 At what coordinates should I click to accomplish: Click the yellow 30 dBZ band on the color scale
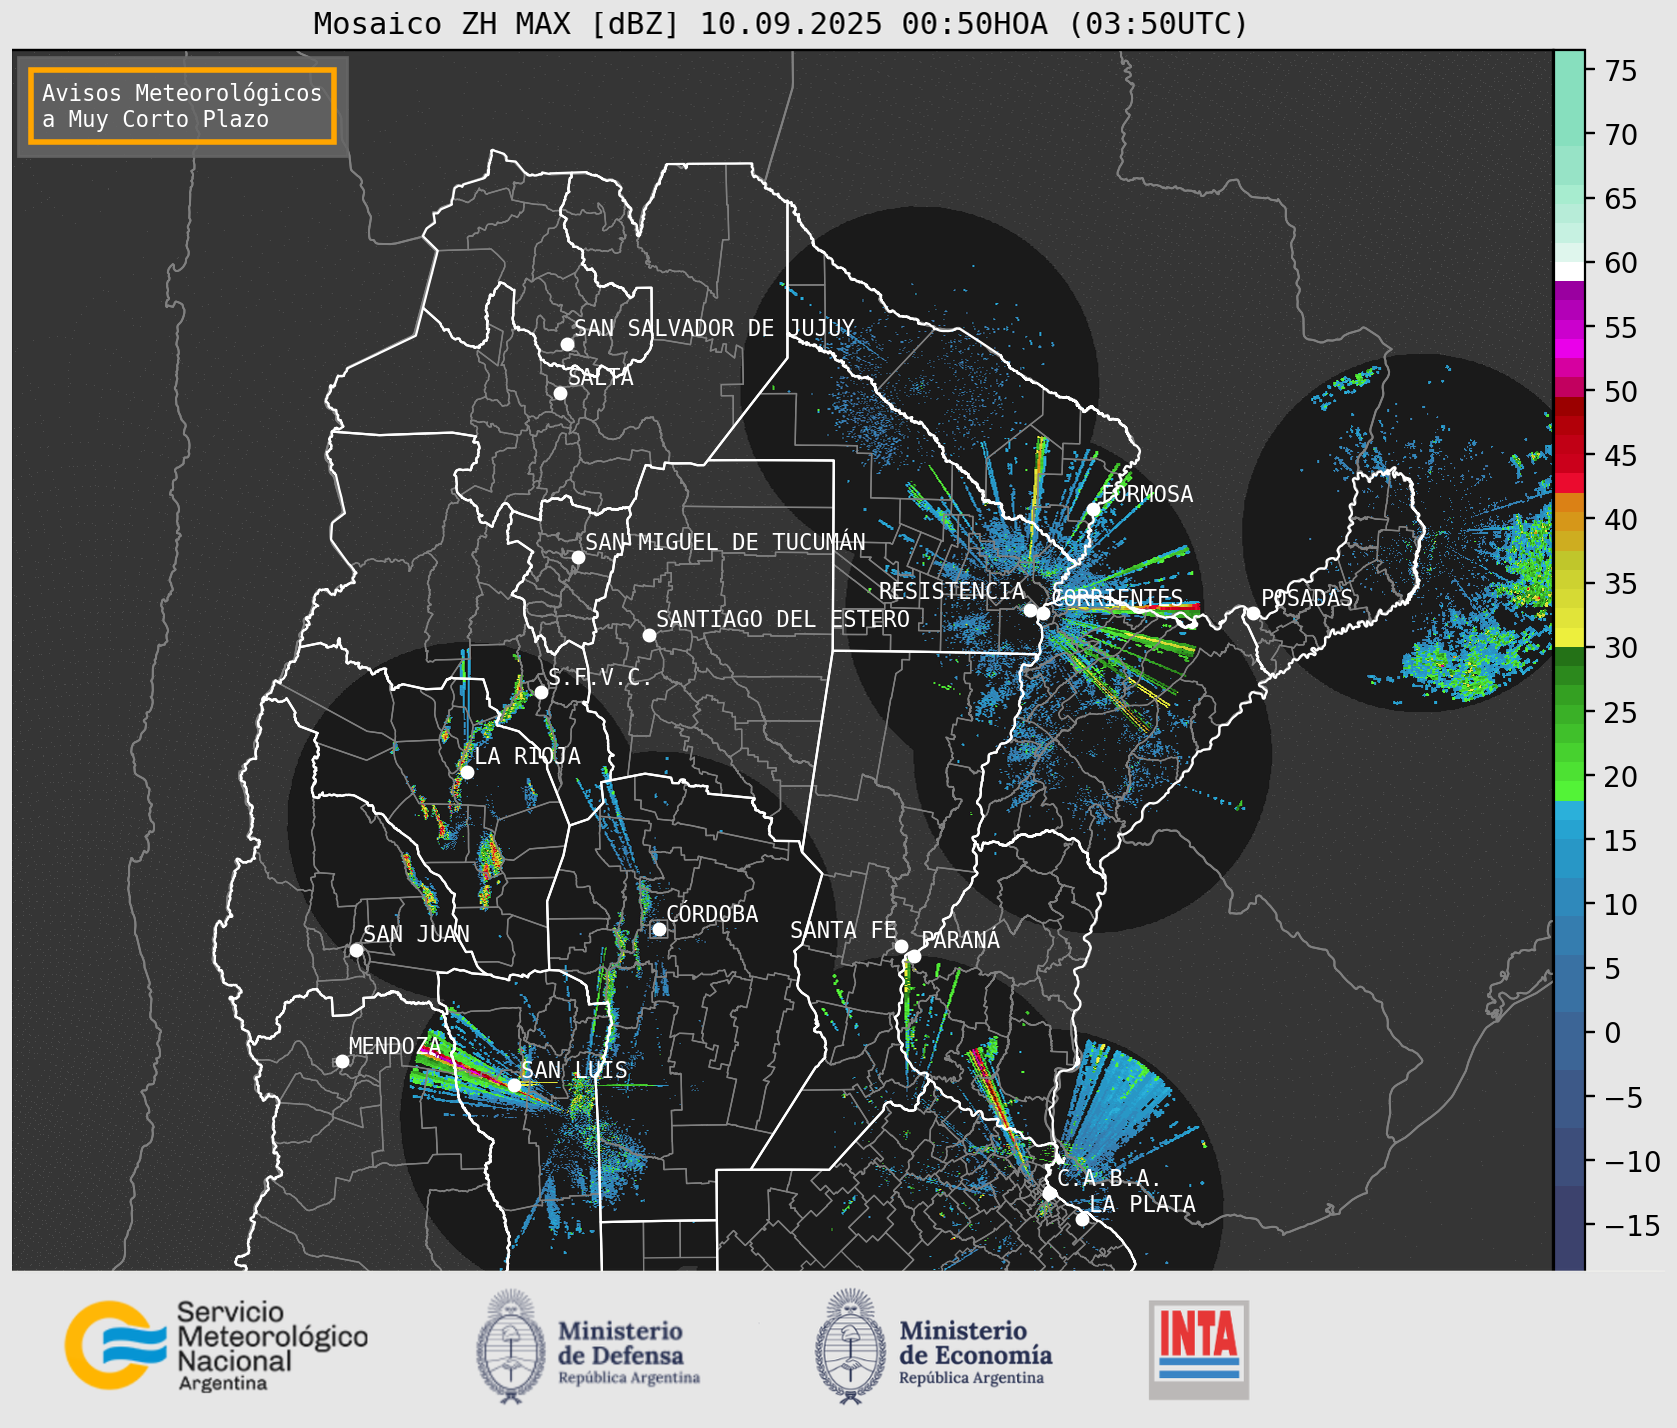coord(1569,637)
